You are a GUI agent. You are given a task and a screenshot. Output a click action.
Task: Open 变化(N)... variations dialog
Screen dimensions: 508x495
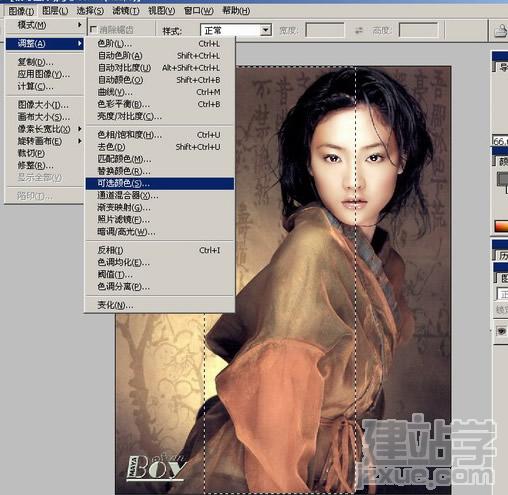(160, 305)
